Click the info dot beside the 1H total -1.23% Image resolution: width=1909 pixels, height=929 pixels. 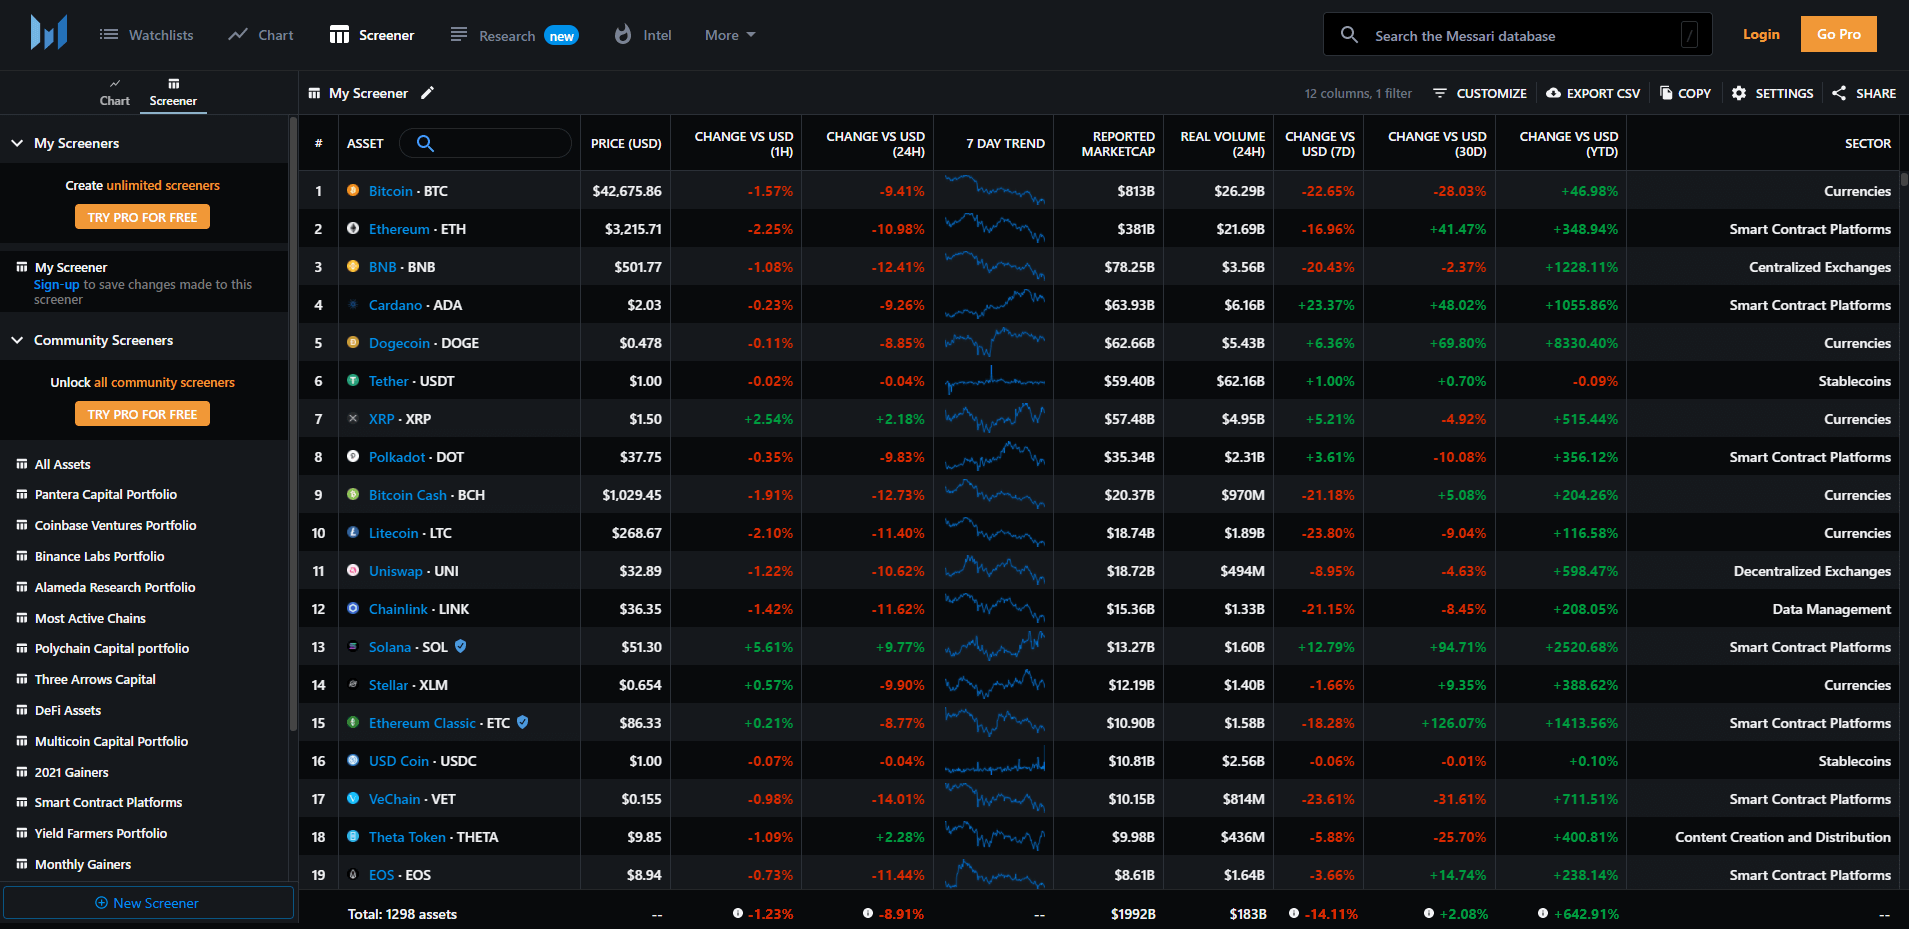click(x=738, y=913)
